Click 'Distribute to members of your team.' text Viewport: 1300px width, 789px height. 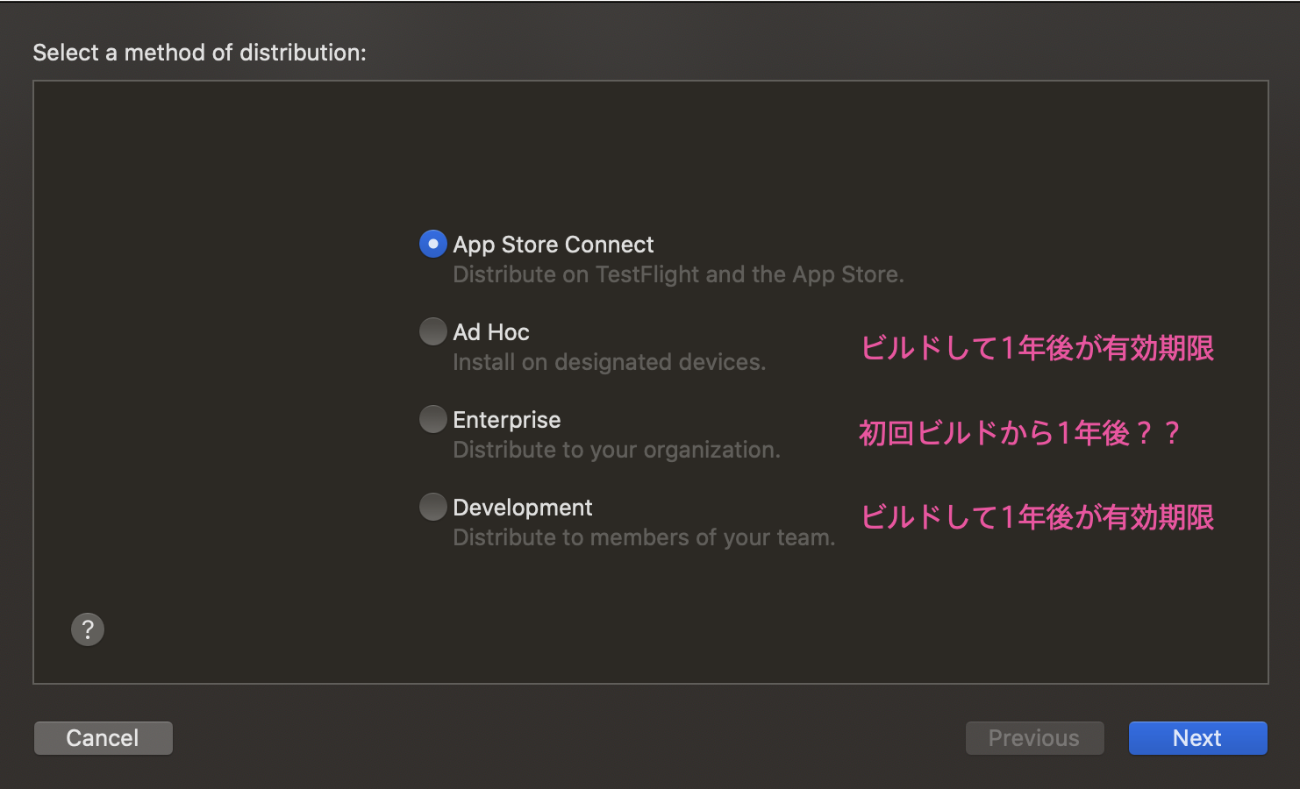click(x=643, y=538)
